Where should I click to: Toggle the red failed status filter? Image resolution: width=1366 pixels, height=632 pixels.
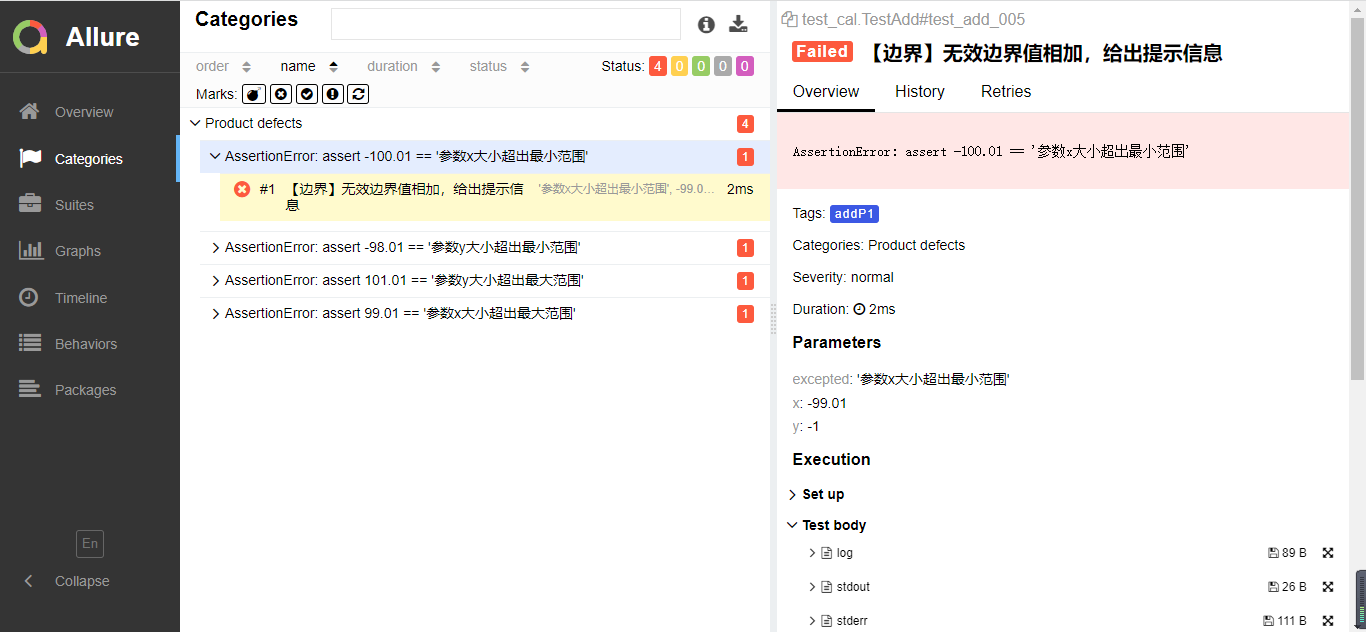tap(657, 67)
